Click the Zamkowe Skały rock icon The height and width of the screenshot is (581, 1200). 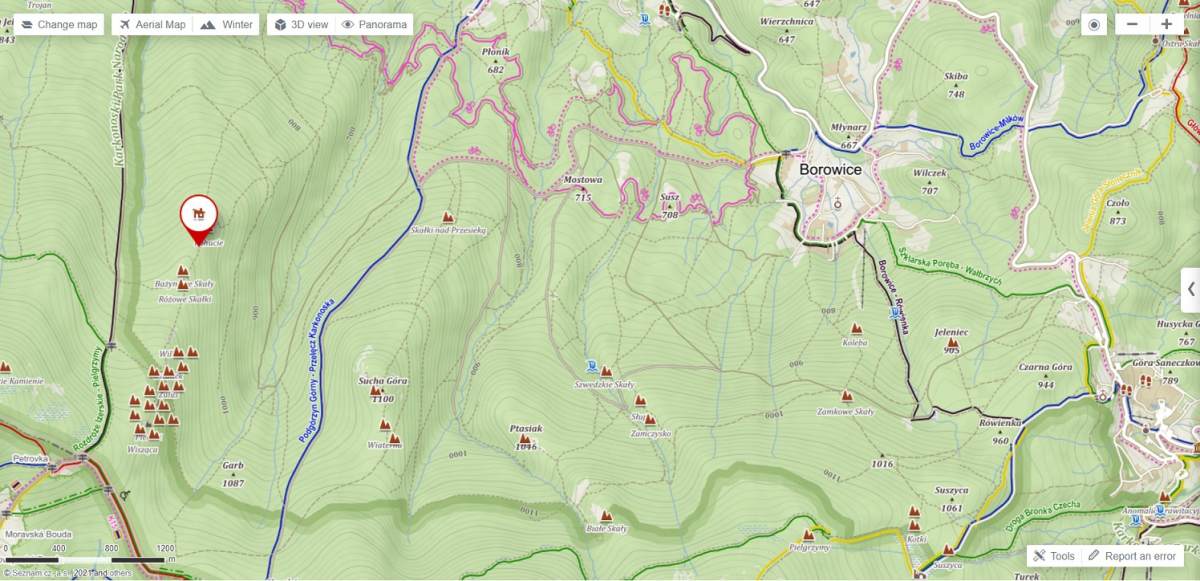pos(847,397)
